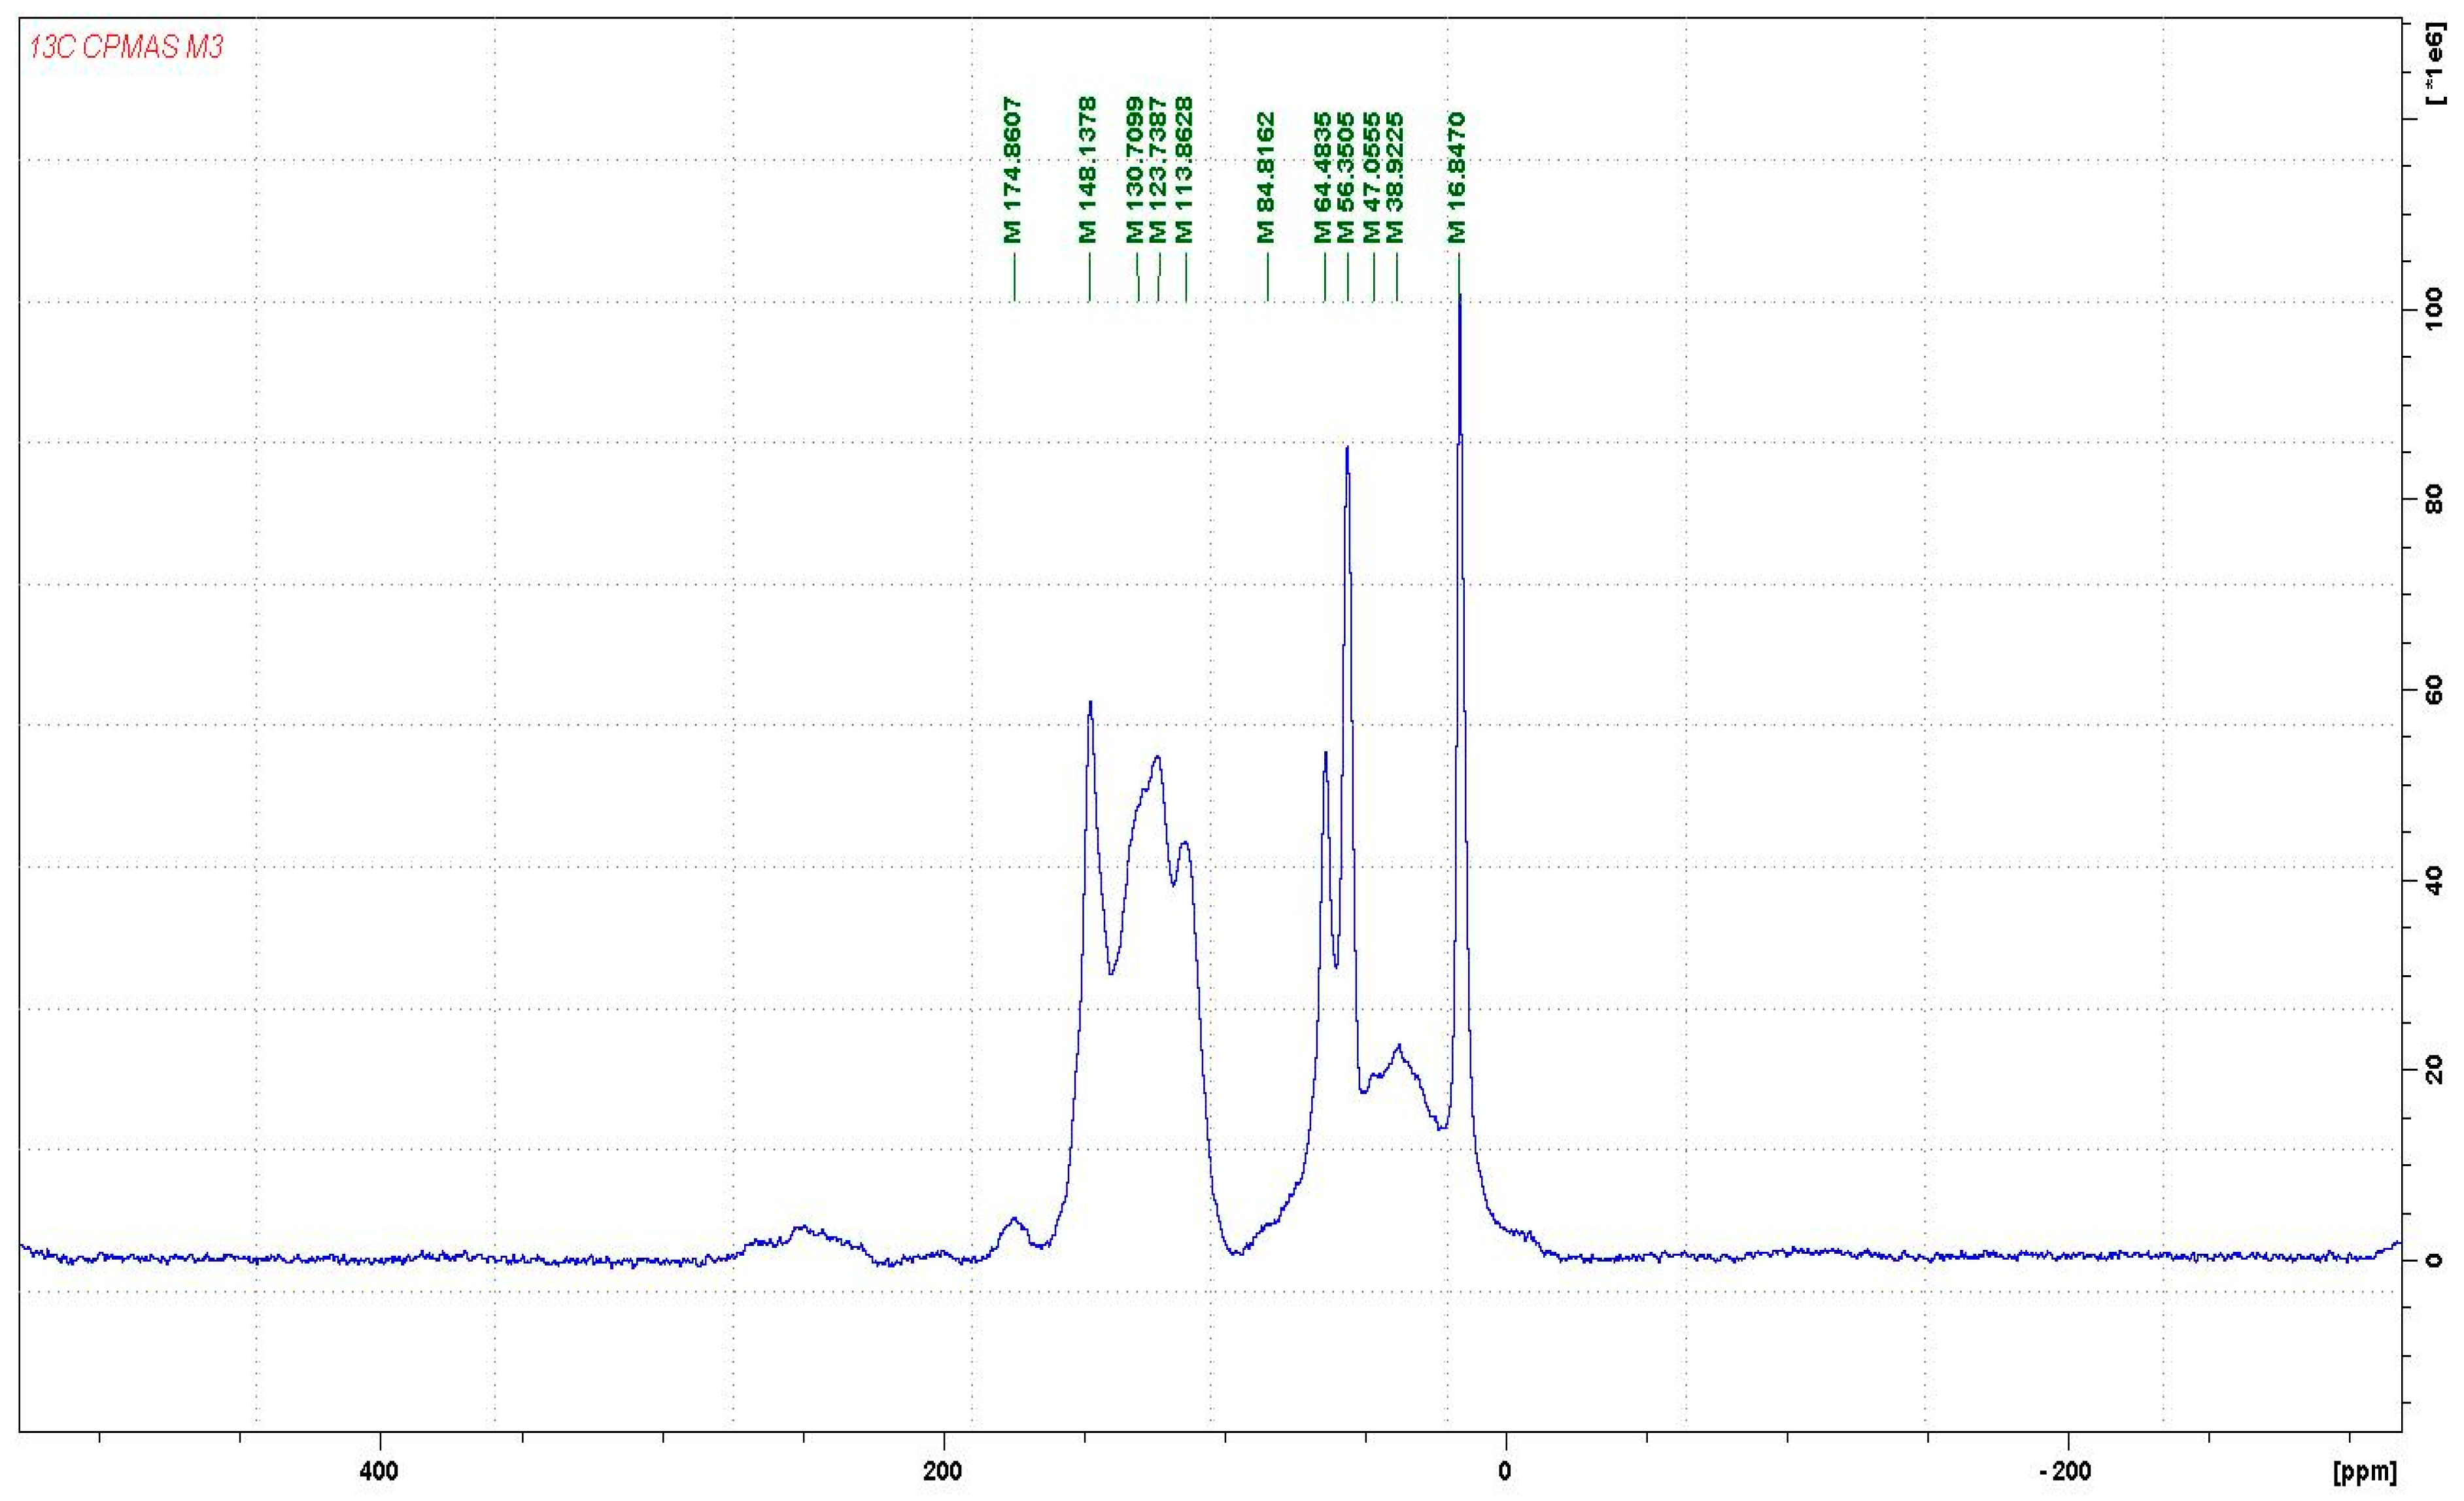
Task: Select peak label M 84.8162
Action: [x=1265, y=178]
